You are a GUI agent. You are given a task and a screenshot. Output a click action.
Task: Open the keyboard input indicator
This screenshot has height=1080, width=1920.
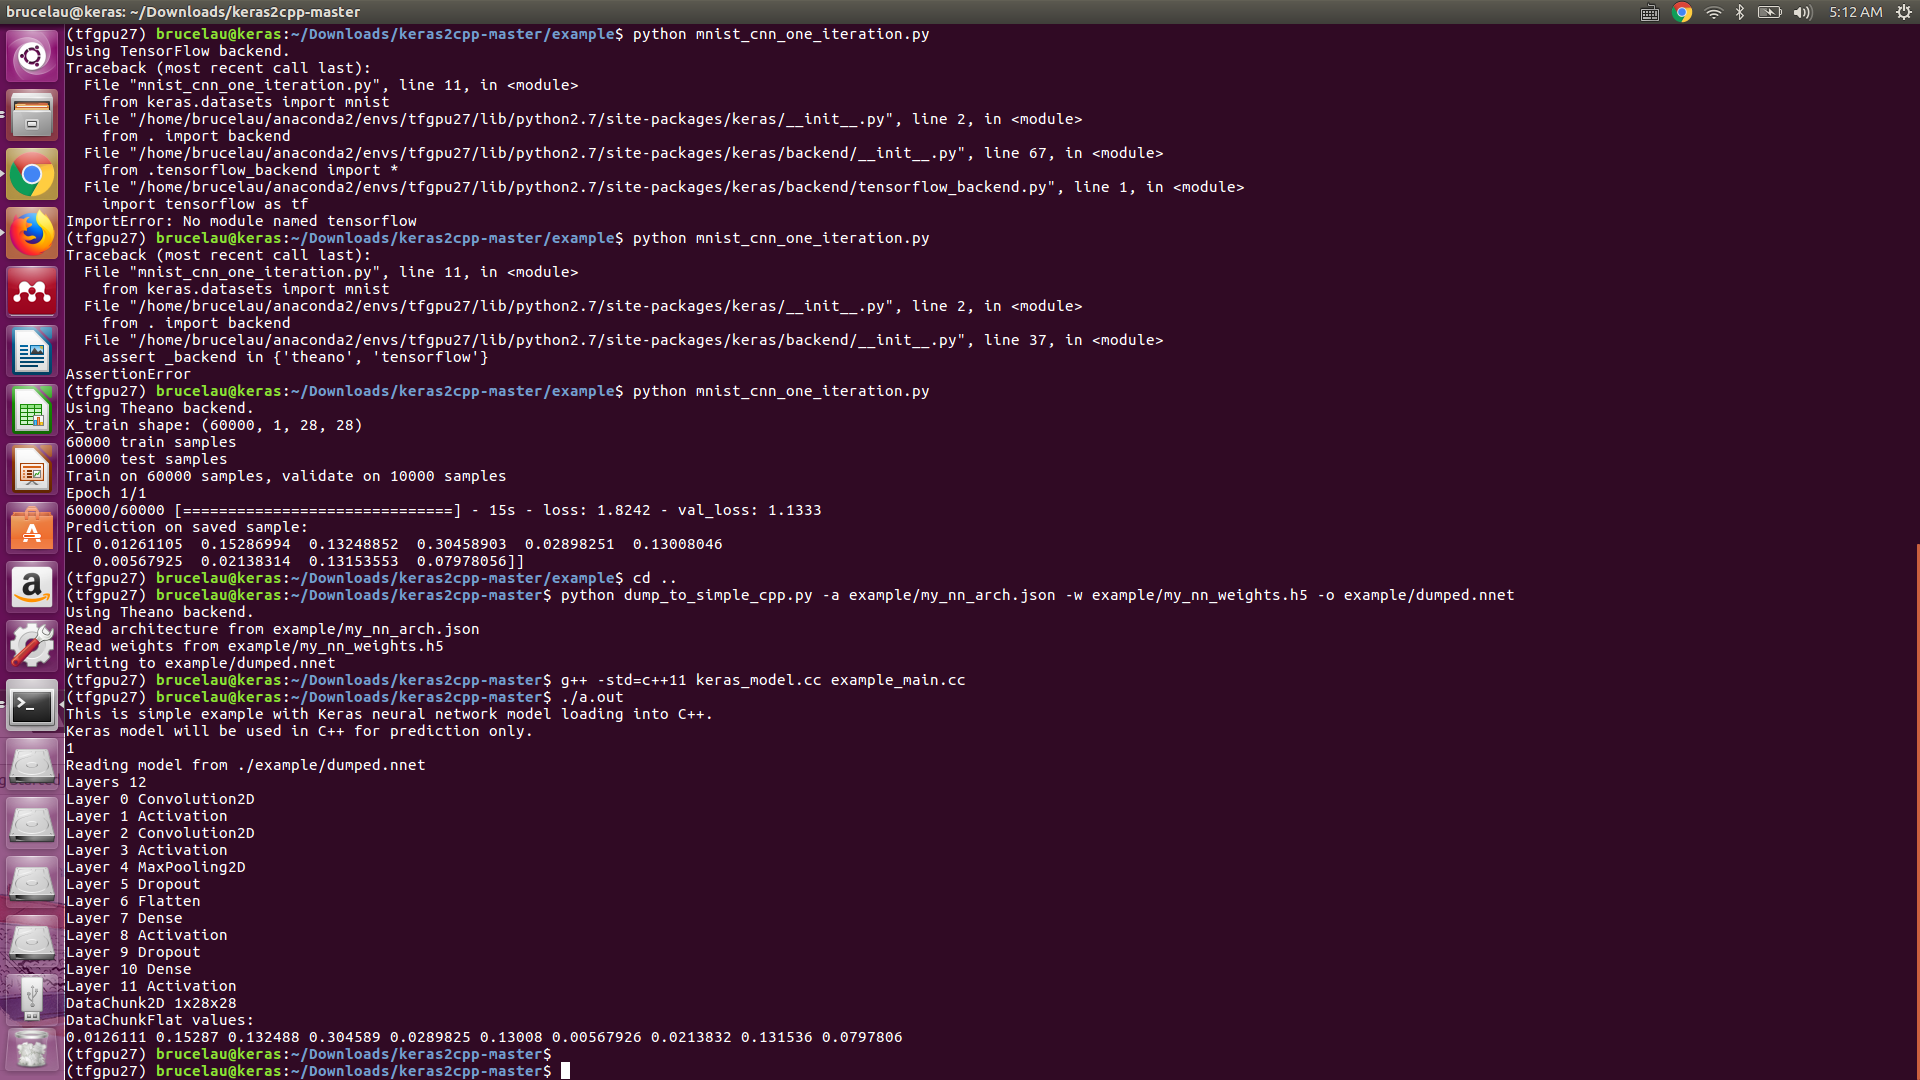click(x=1650, y=12)
